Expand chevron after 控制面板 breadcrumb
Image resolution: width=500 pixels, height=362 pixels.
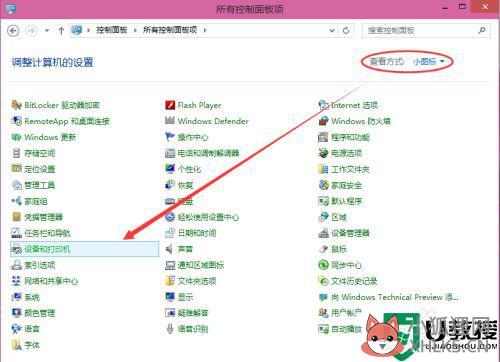click(x=135, y=30)
